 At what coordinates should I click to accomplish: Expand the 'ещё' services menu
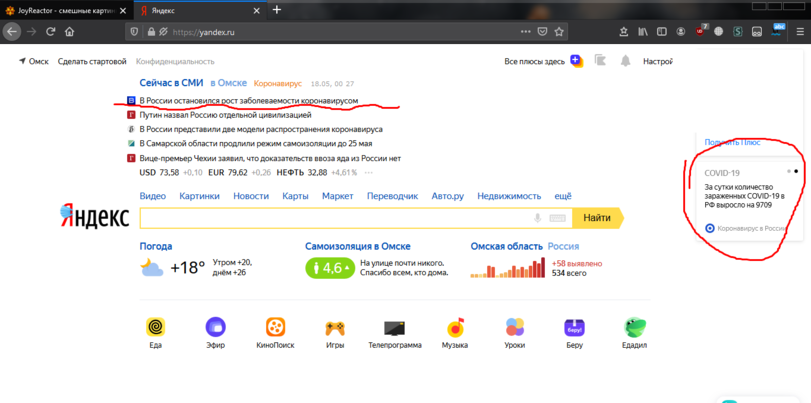tap(563, 196)
